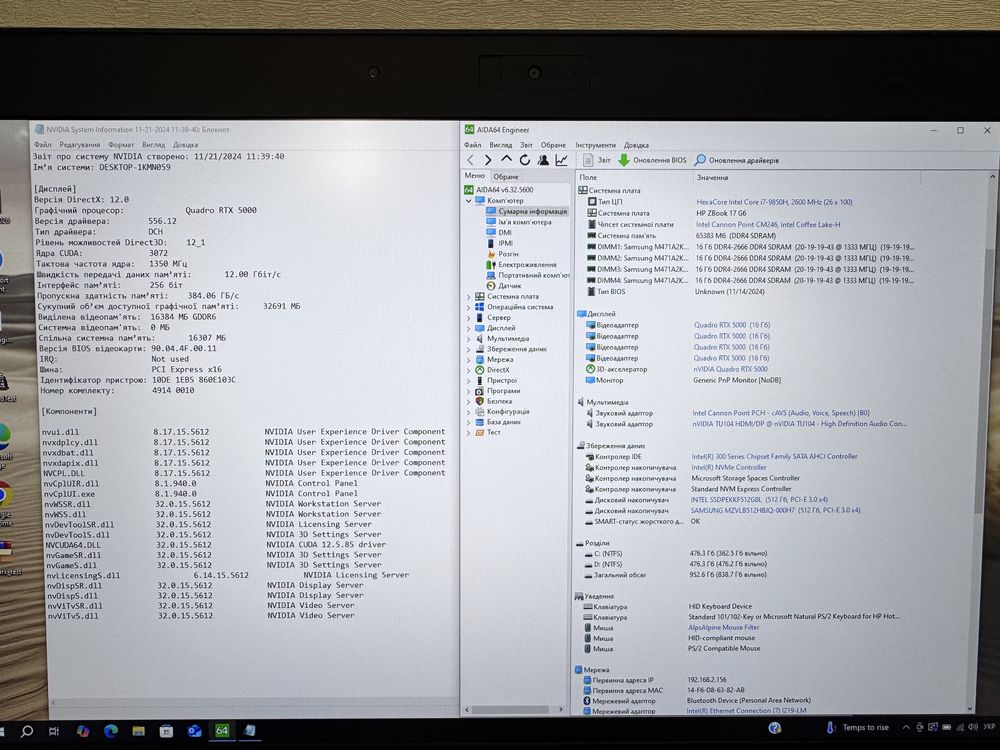Open Task View on the taskbar

click(54, 731)
